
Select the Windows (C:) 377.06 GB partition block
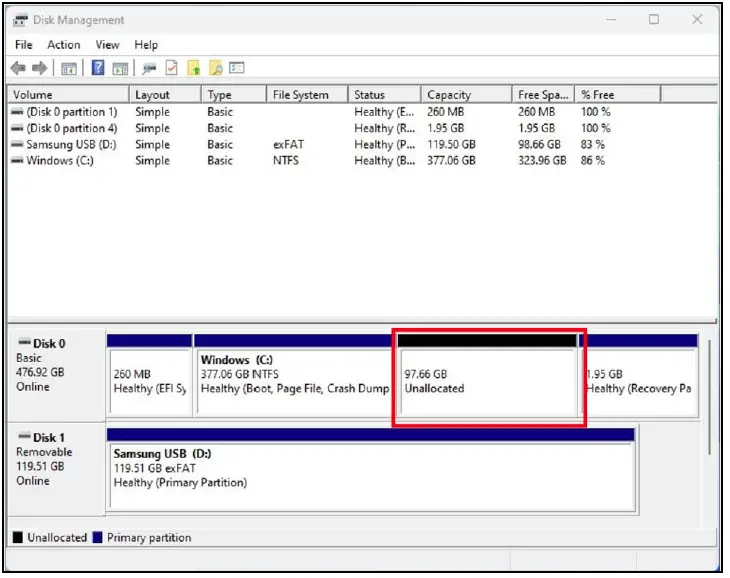[x=294, y=375]
